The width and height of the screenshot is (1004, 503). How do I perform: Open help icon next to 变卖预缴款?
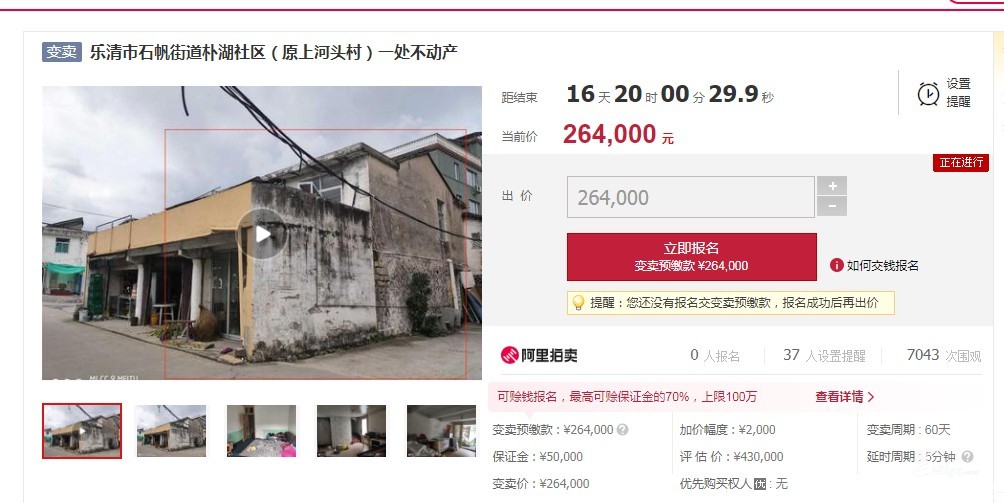(x=622, y=430)
